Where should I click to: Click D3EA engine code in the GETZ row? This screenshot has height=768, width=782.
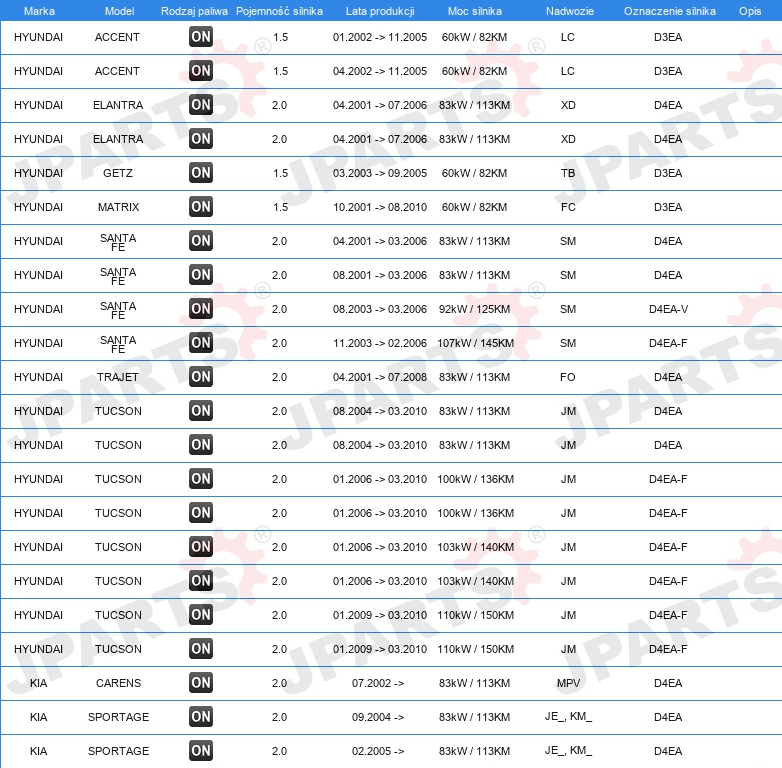668,173
